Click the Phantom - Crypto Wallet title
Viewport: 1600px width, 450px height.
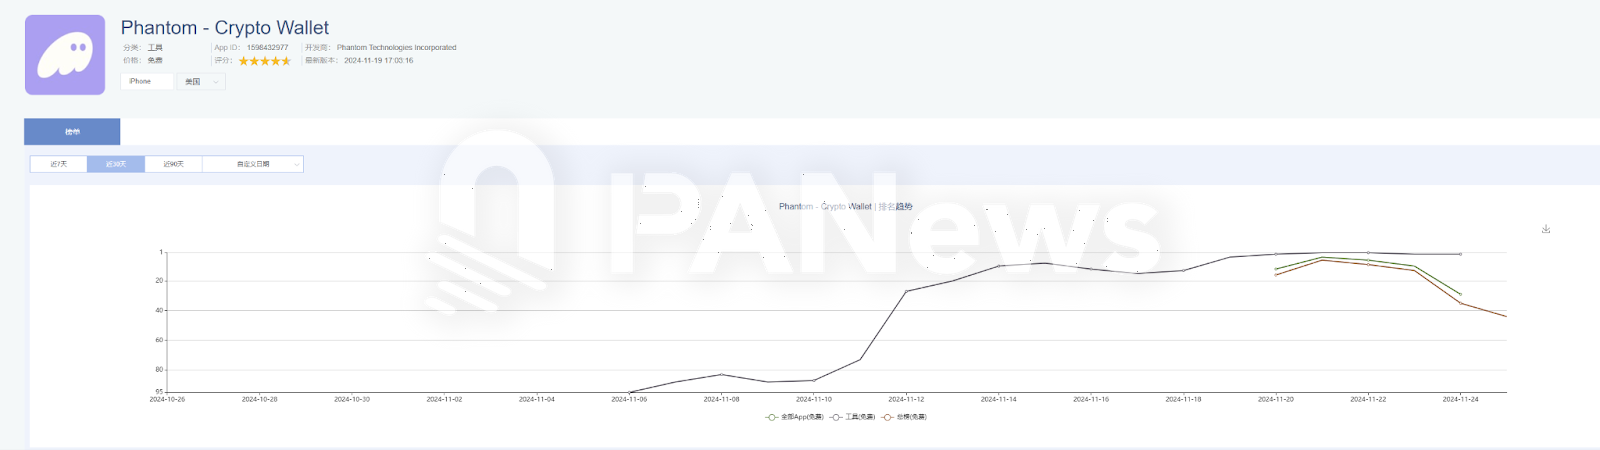(x=225, y=28)
